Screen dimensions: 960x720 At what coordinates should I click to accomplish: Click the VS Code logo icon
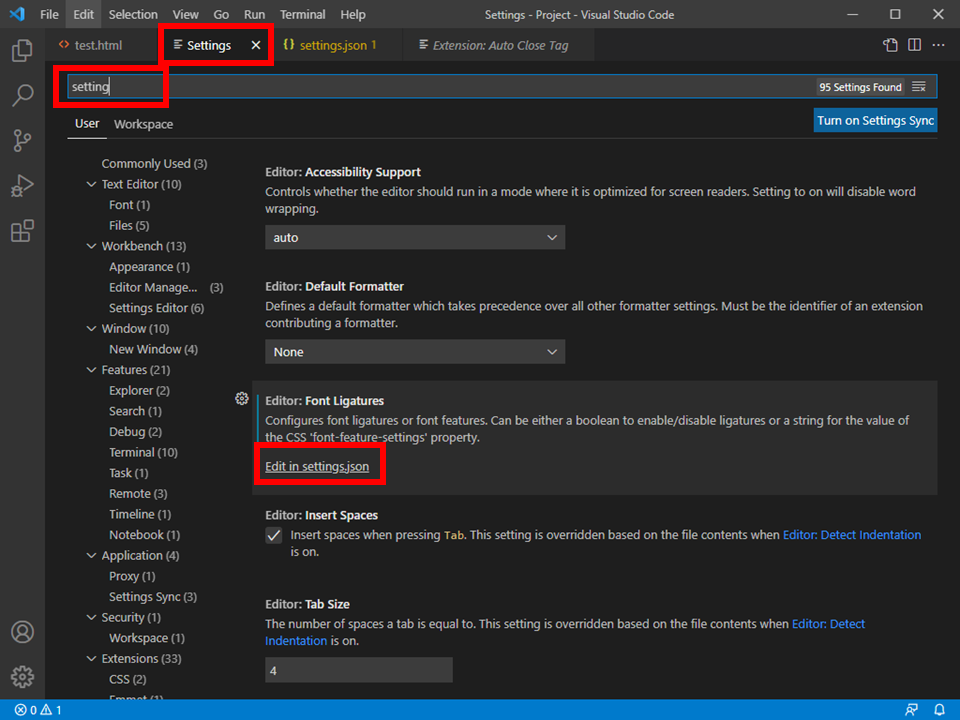(17, 14)
